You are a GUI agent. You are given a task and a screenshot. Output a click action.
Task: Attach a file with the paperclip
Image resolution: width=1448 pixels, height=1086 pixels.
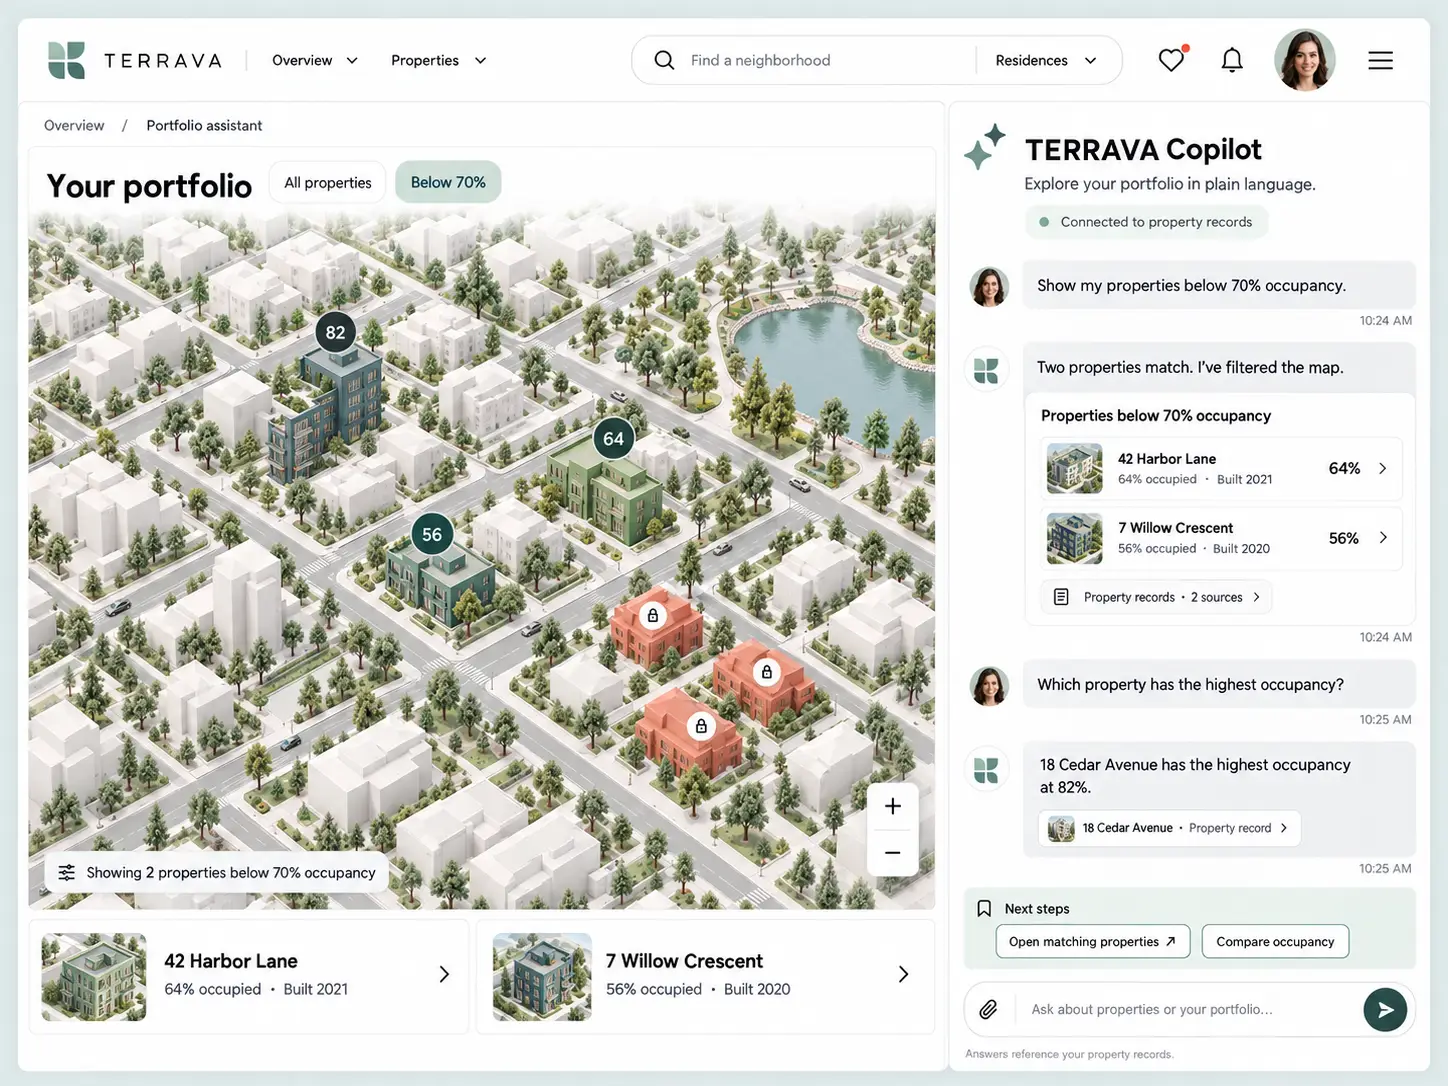[x=988, y=1009]
